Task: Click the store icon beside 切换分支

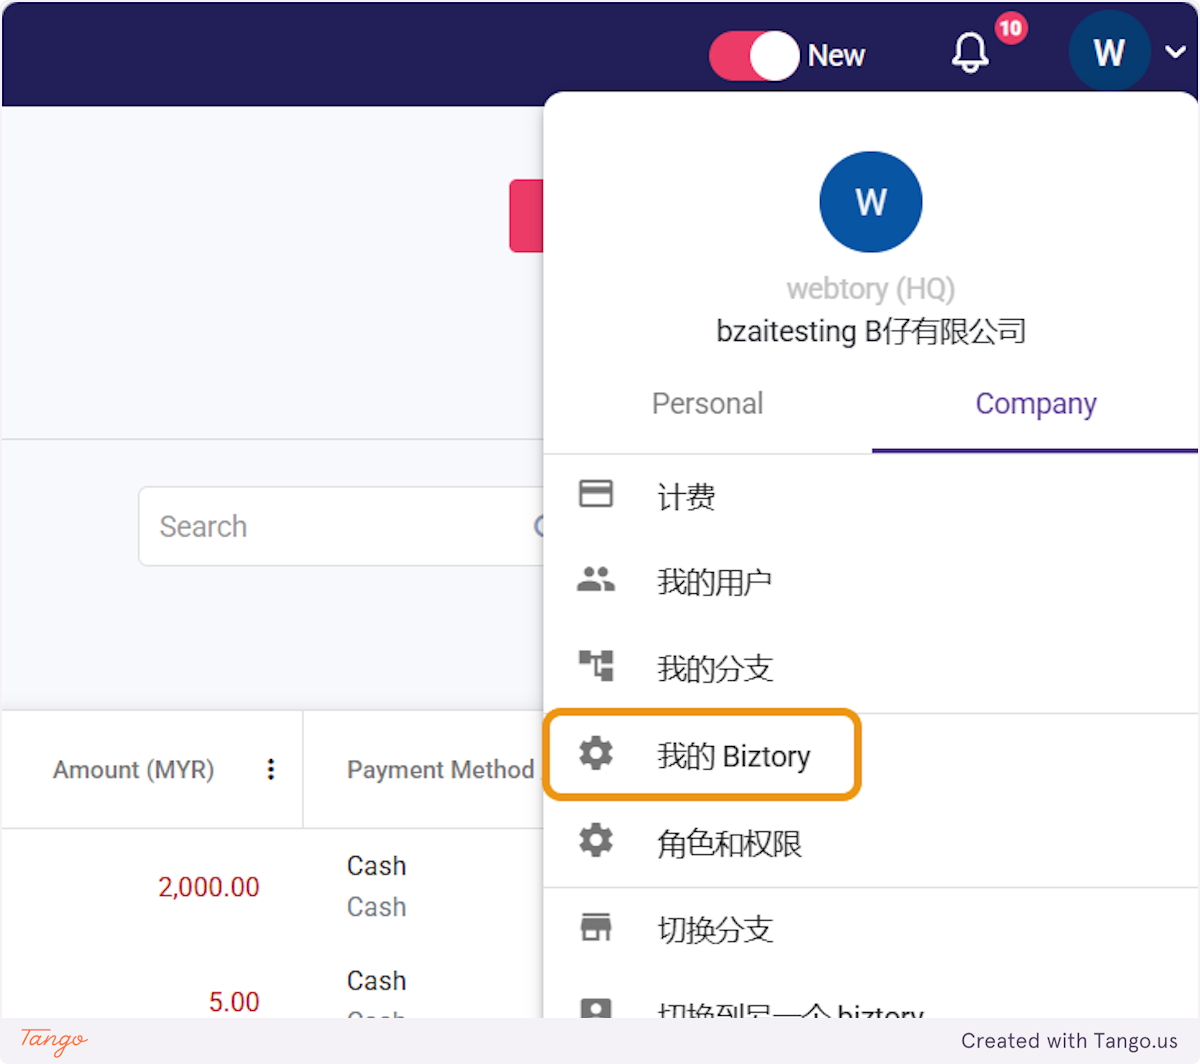Action: pyautogui.click(x=596, y=927)
